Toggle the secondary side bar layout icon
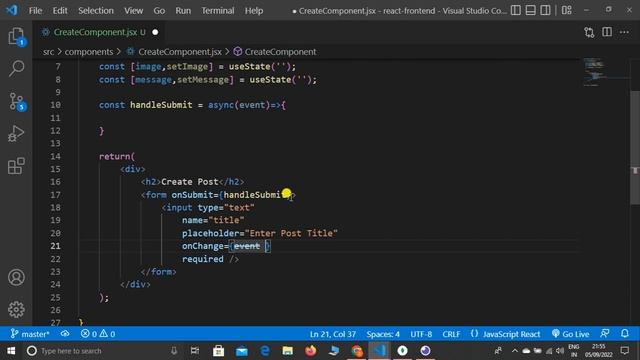Viewport: 640px width, 360px height. pos(545,10)
